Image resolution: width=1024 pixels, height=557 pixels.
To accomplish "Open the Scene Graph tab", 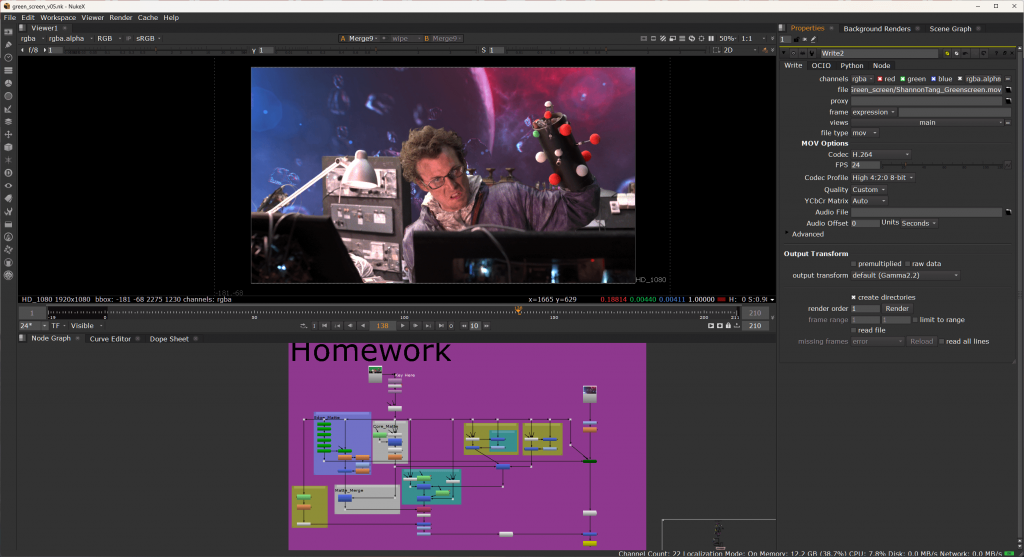I will click(950, 29).
